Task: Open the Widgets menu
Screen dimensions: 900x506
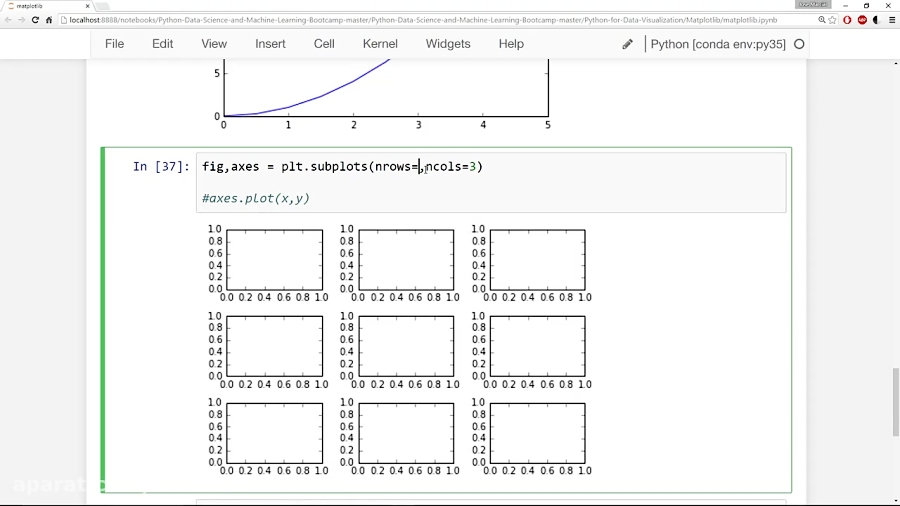Action: click(x=448, y=44)
